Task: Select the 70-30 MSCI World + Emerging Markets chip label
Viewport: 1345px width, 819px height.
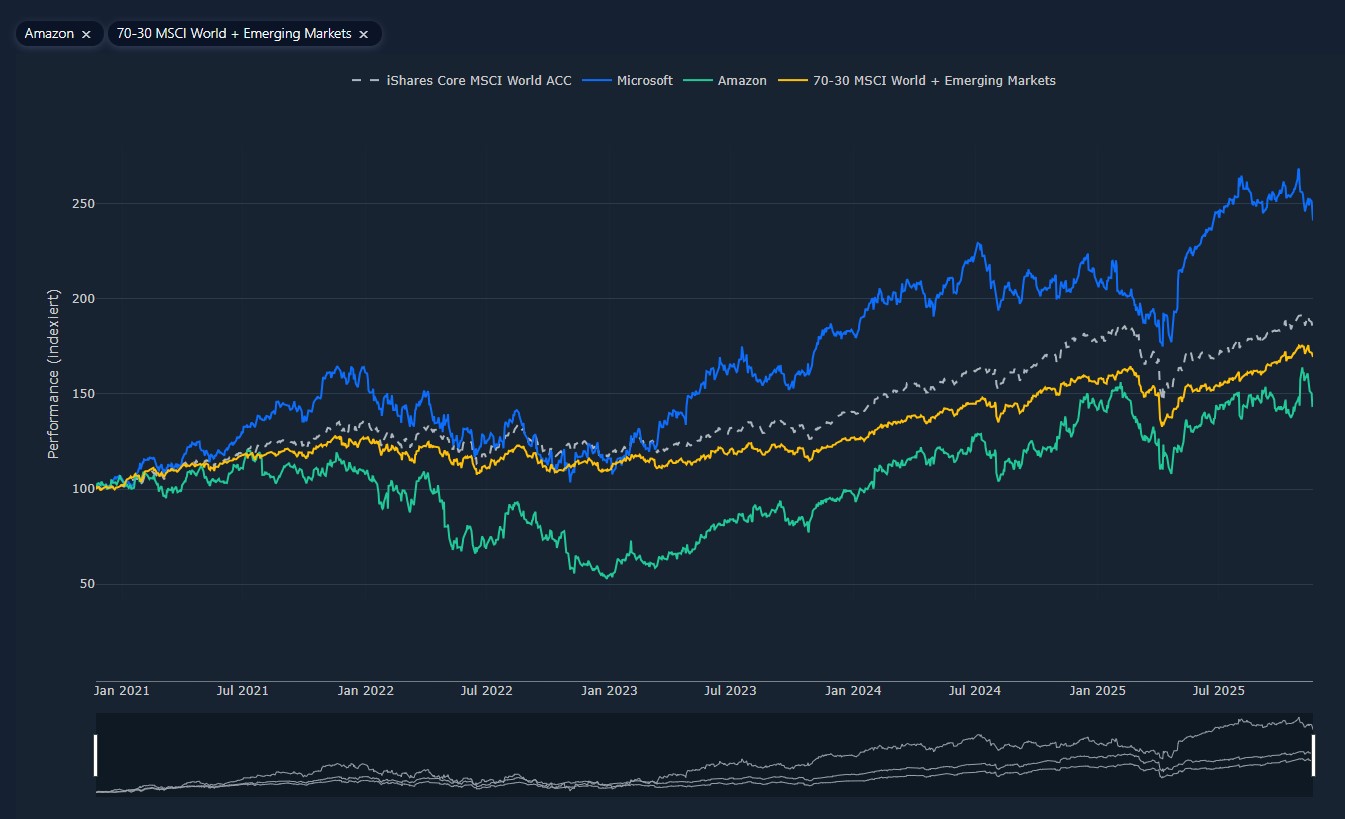Action: tap(234, 34)
